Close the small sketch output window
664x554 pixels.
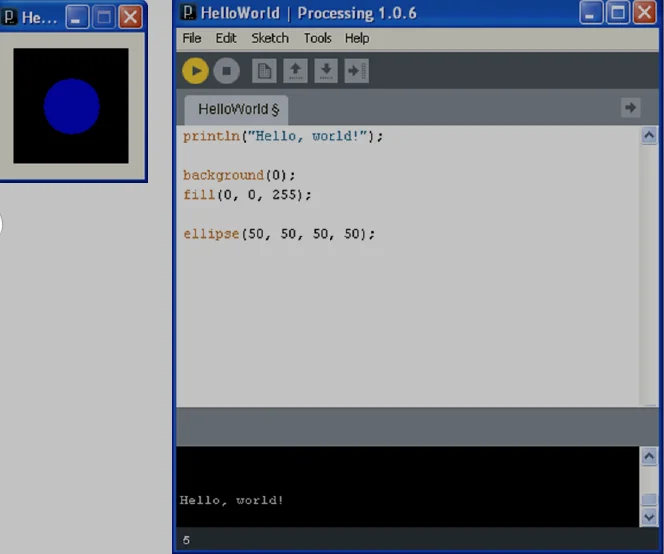(130, 17)
